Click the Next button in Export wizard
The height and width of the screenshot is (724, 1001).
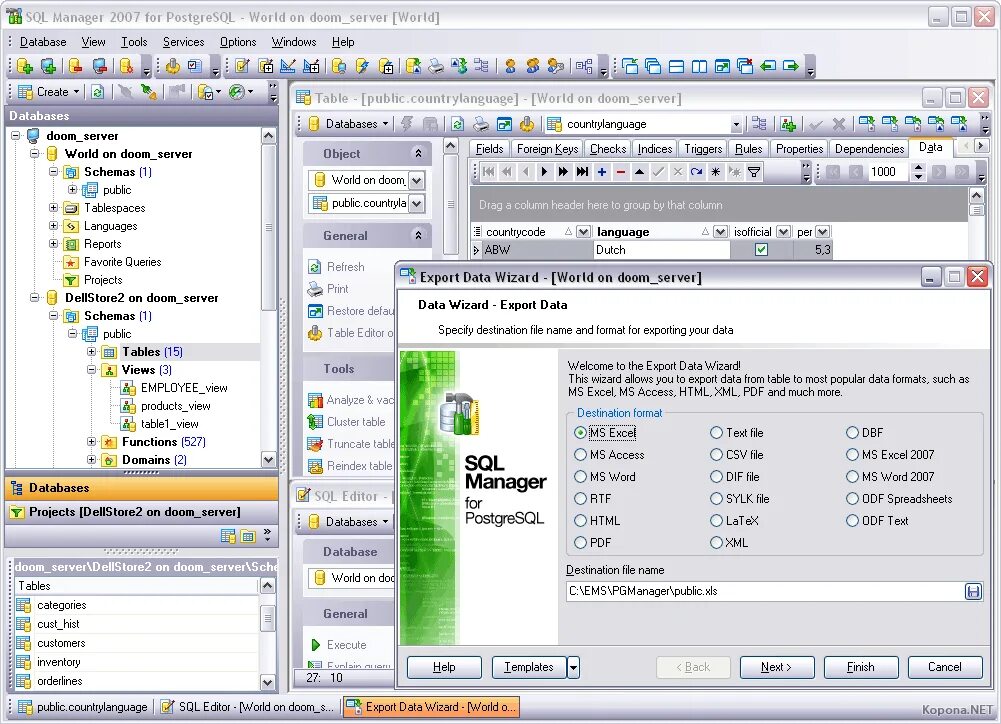[x=777, y=667]
